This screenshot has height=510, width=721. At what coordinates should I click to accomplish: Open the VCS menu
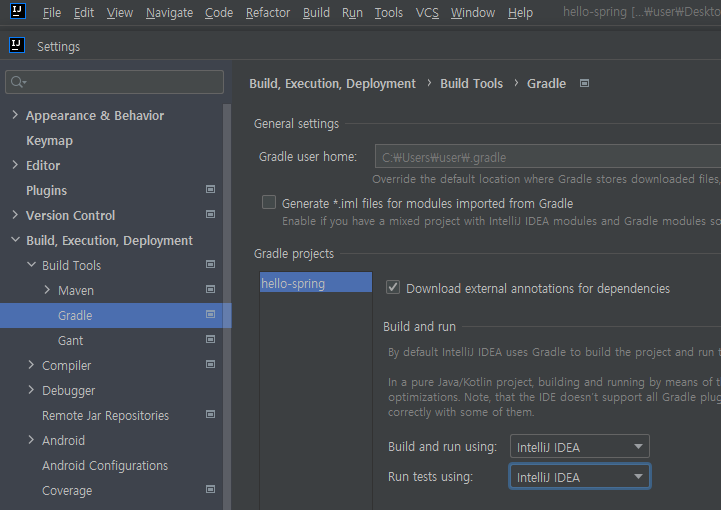(x=427, y=12)
